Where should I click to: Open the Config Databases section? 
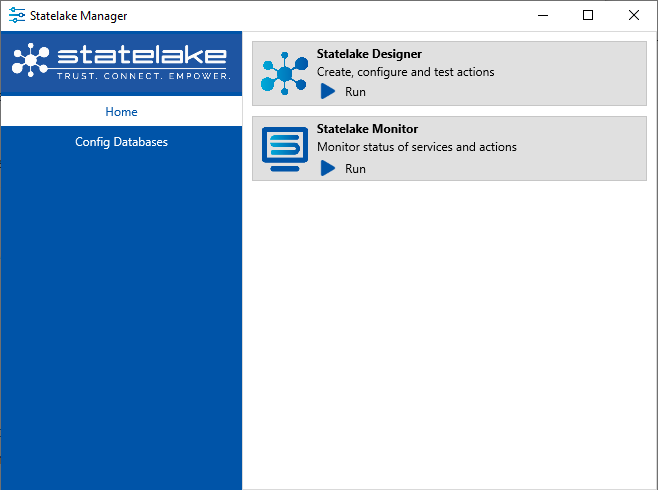click(121, 141)
